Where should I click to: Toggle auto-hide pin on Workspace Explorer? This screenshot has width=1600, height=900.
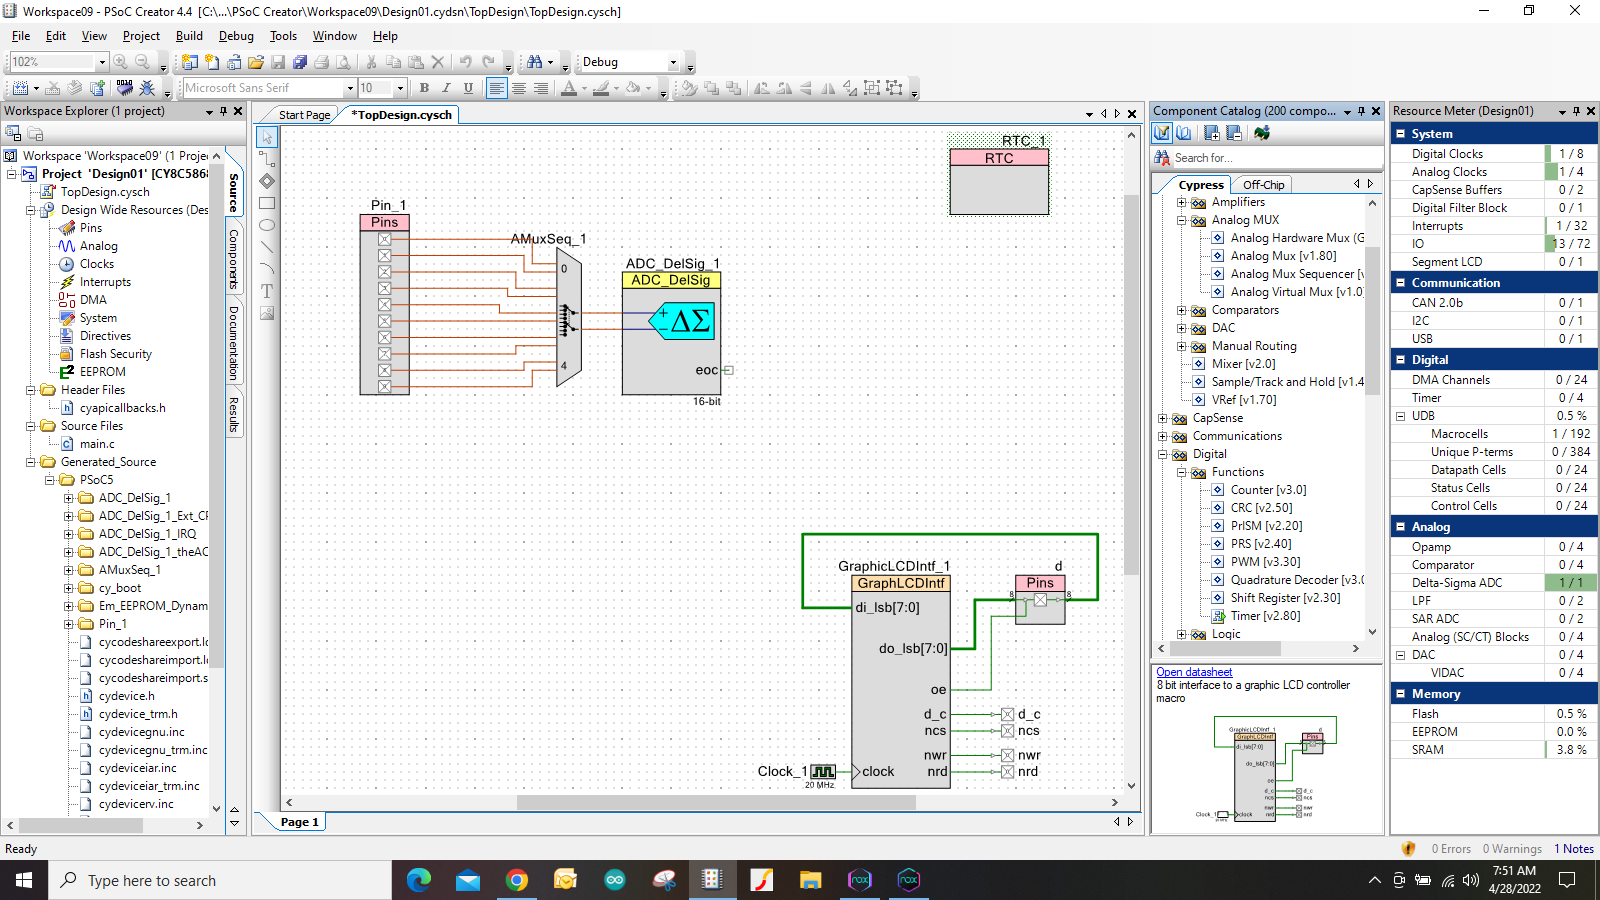pyautogui.click(x=223, y=111)
